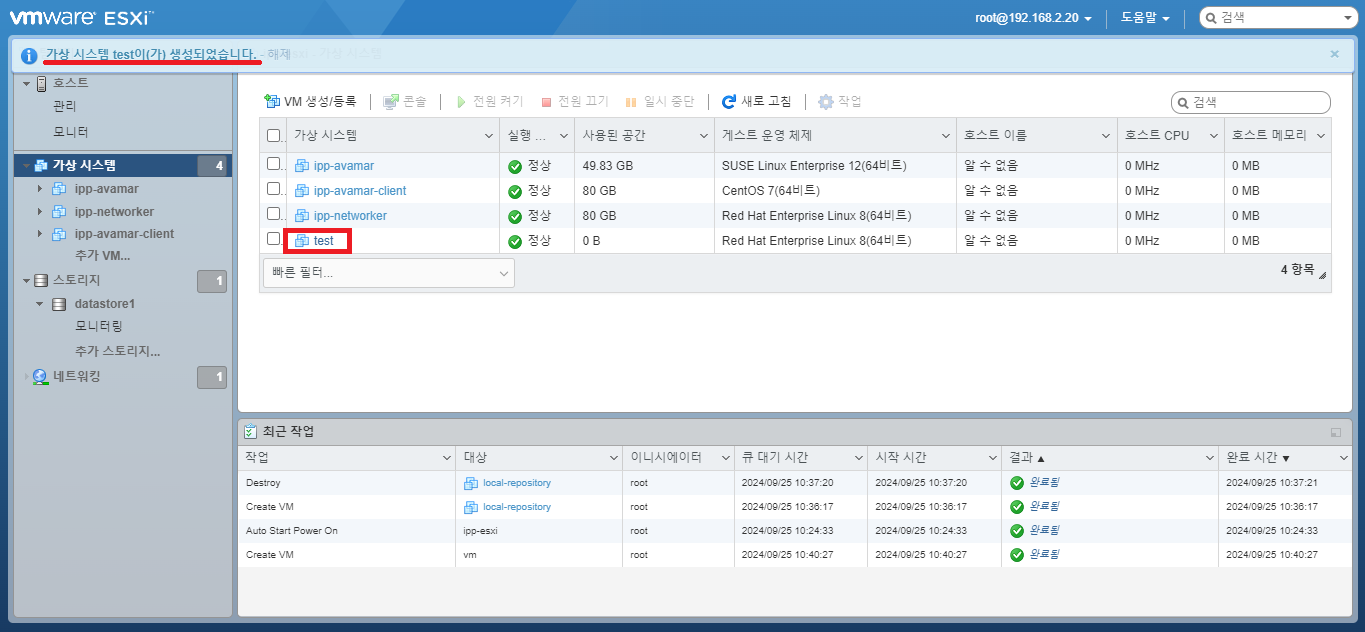
Task: Check the test VM row checkbox
Action: [x=274, y=238]
